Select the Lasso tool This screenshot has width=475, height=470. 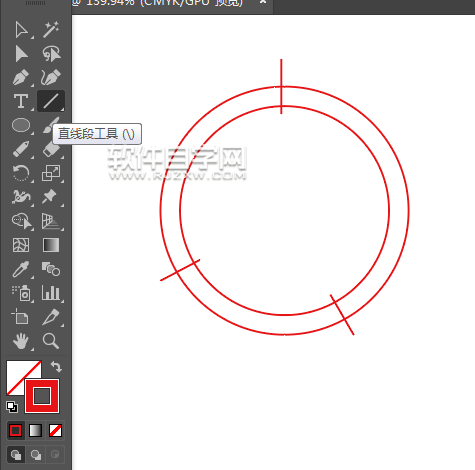(x=51, y=54)
